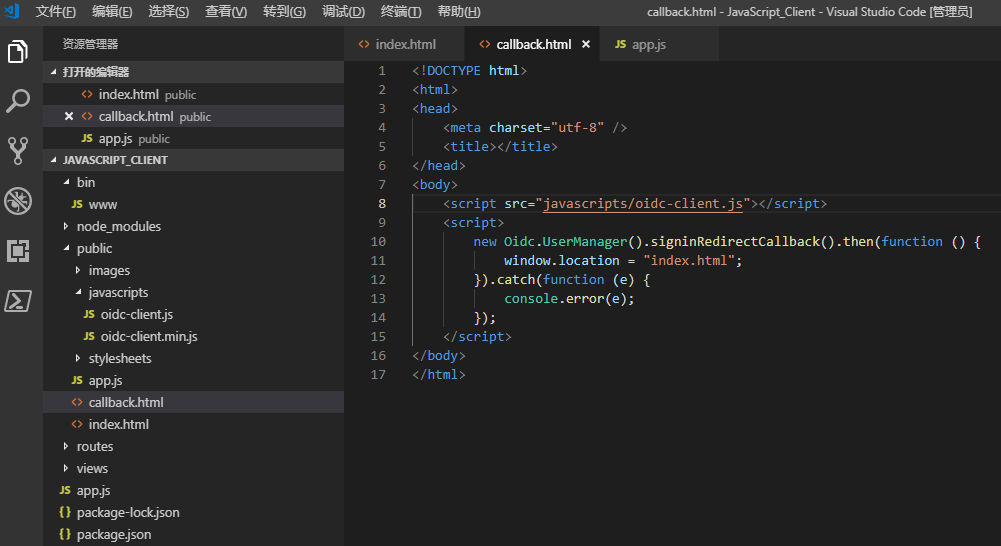This screenshot has height=546, width=1001.
Task: Switch to the index.html editor tab
Action: (x=405, y=45)
